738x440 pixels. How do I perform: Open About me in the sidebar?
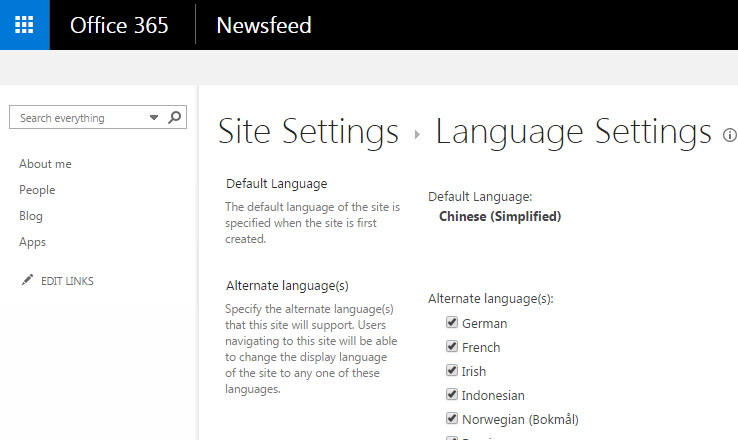coord(45,164)
